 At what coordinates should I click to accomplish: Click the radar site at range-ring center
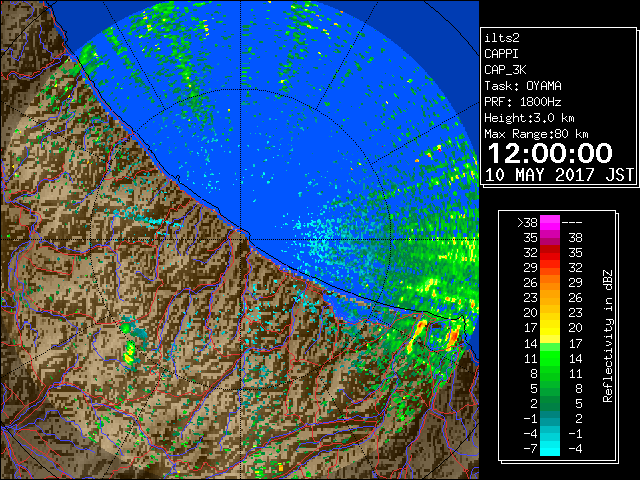click(240, 239)
